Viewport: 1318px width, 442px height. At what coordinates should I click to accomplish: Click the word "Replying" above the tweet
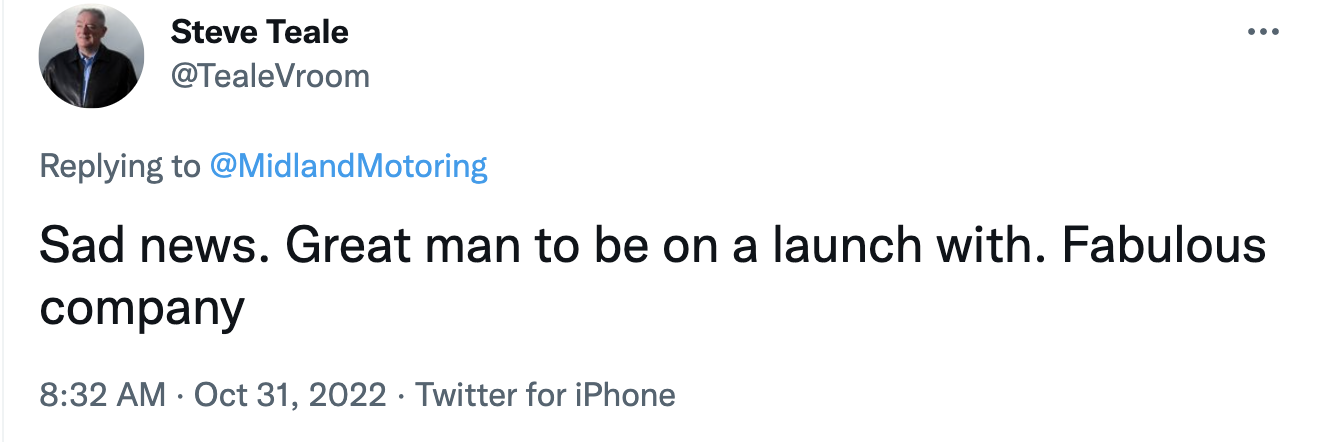(102, 166)
